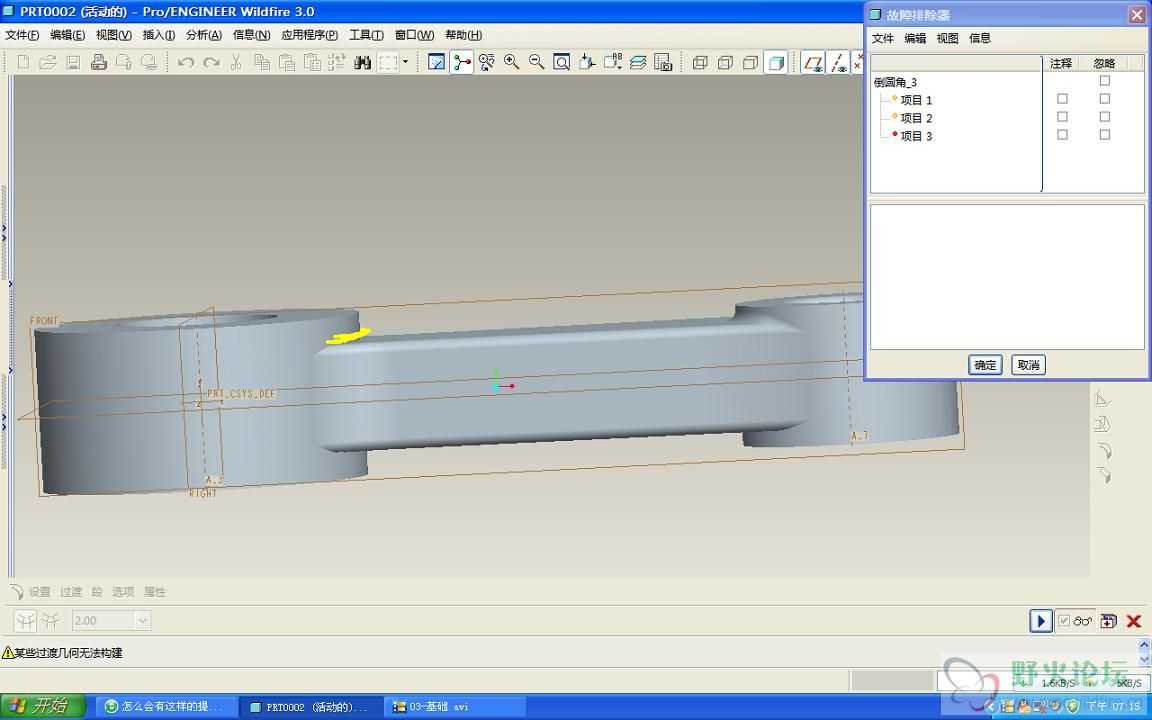This screenshot has height=720, width=1152.
Task: Click the Copy icon
Action: tap(261, 62)
